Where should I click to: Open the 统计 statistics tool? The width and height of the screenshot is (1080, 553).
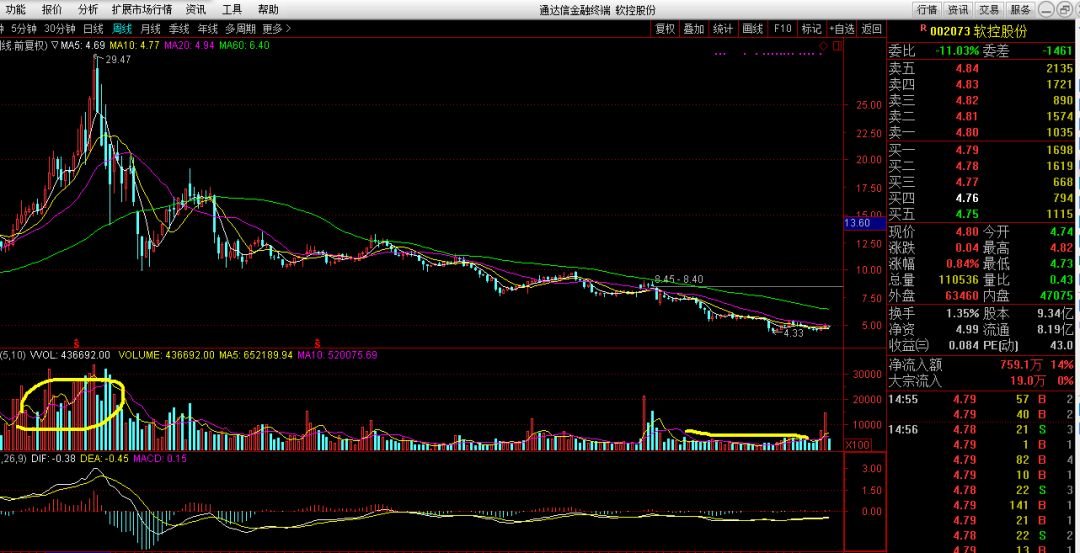723,29
